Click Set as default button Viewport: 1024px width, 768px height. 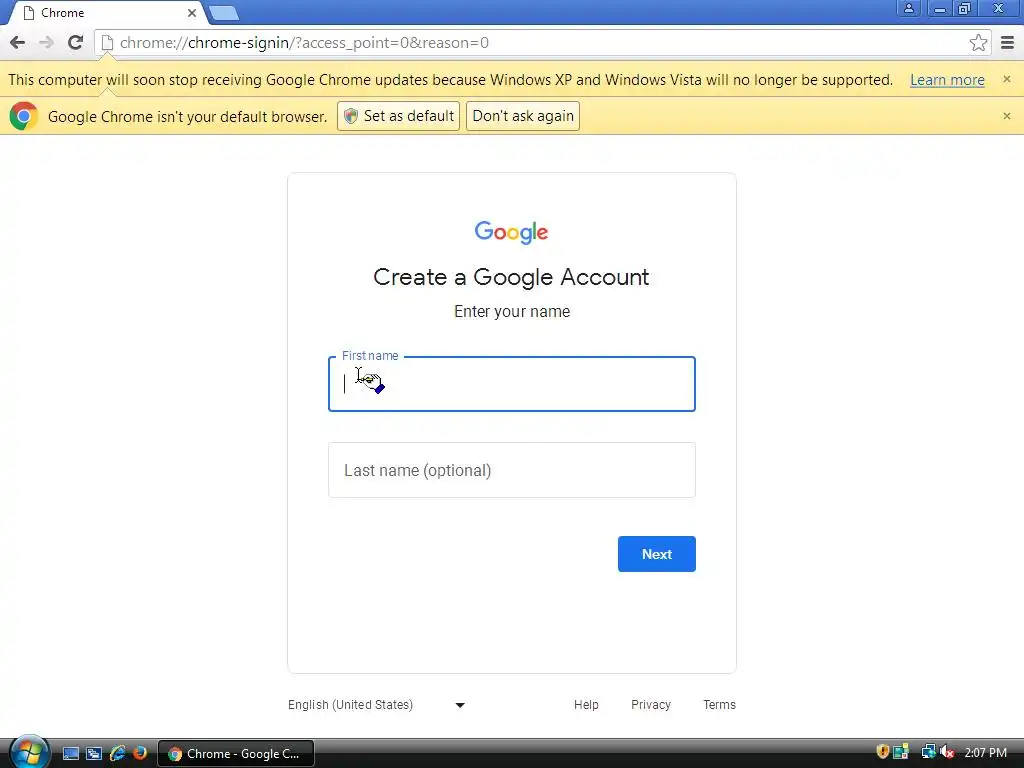(x=398, y=116)
